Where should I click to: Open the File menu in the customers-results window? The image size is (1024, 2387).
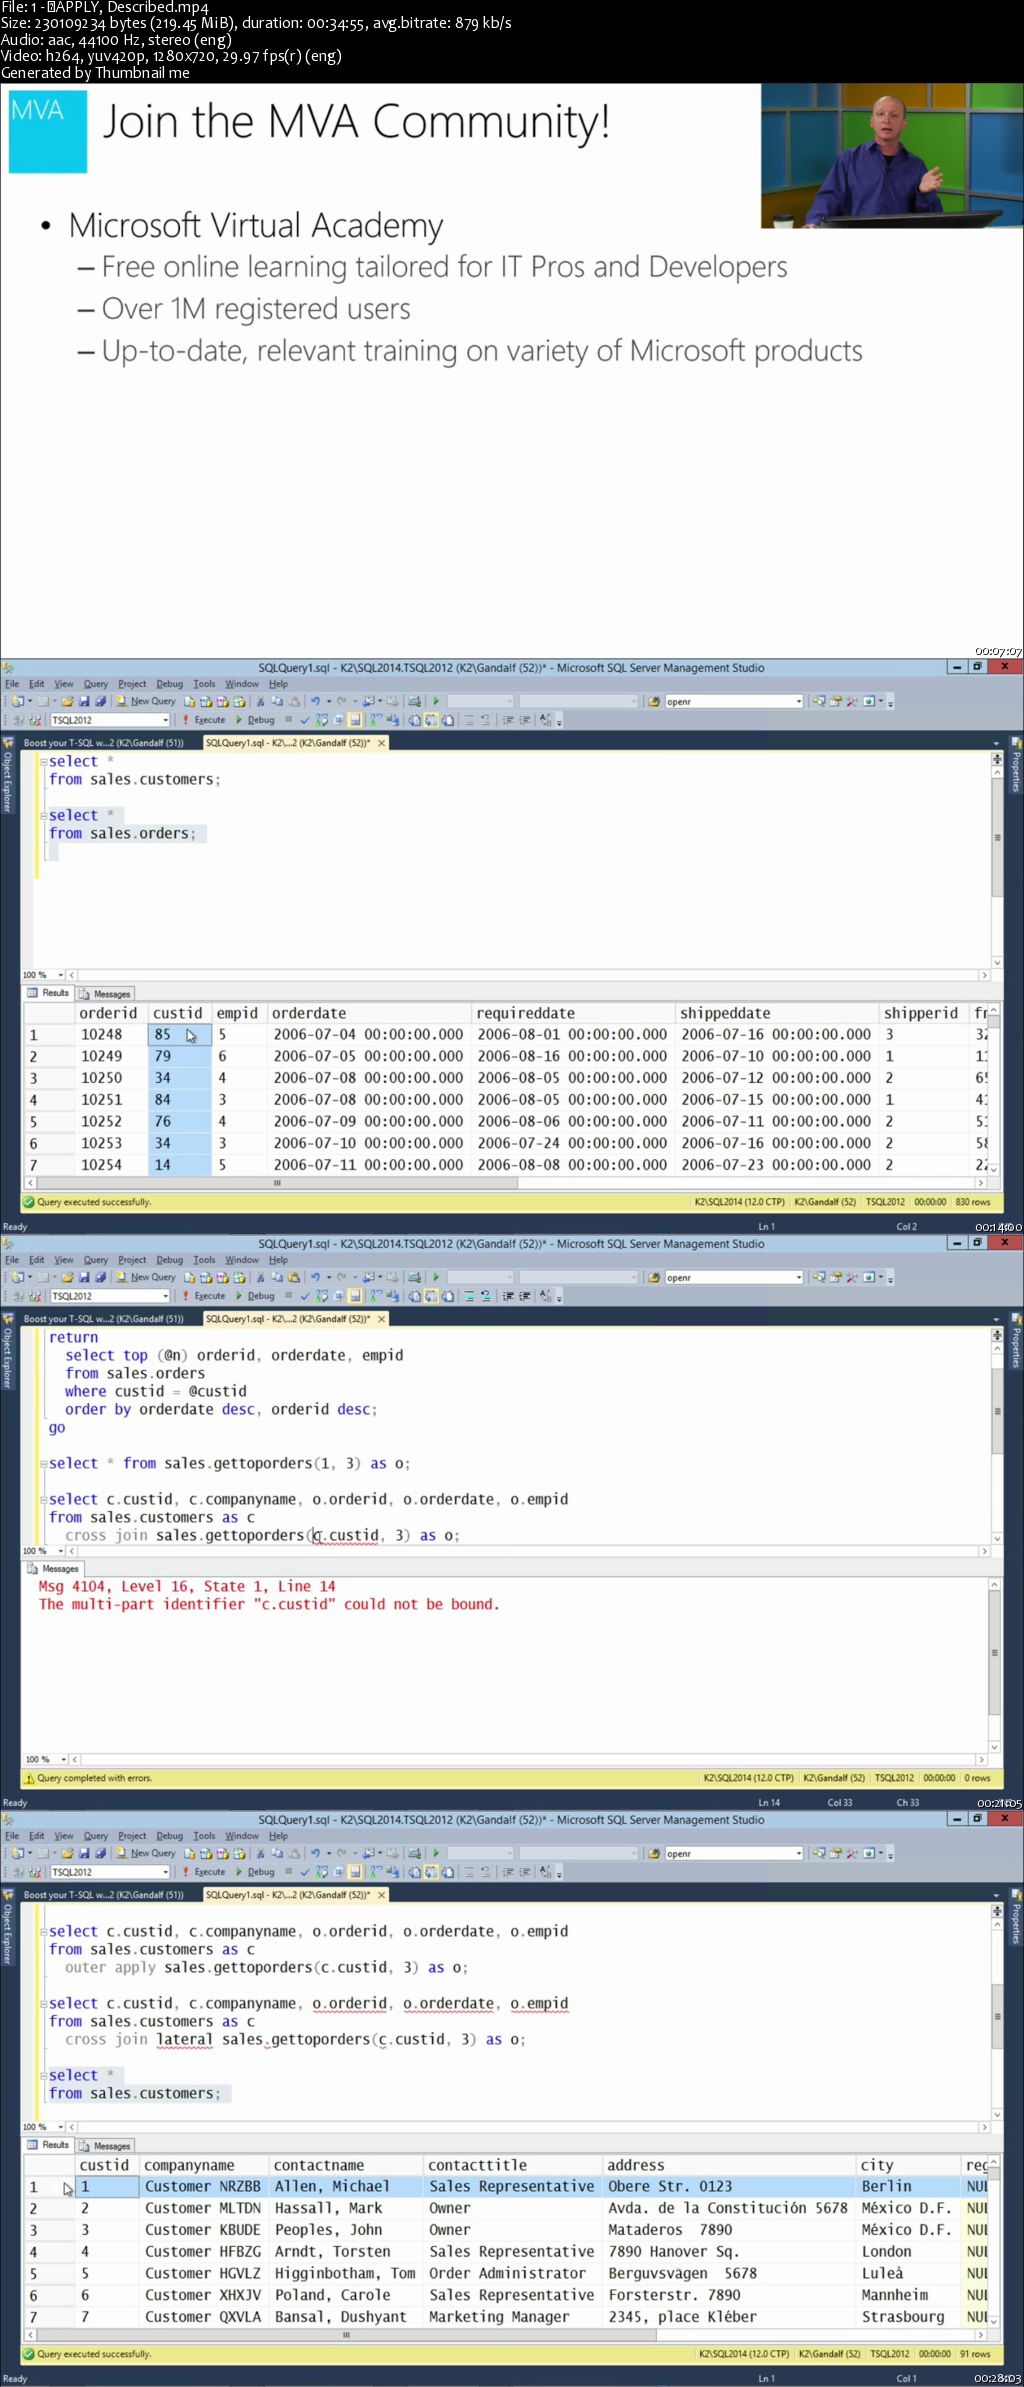click(12, 1836)
